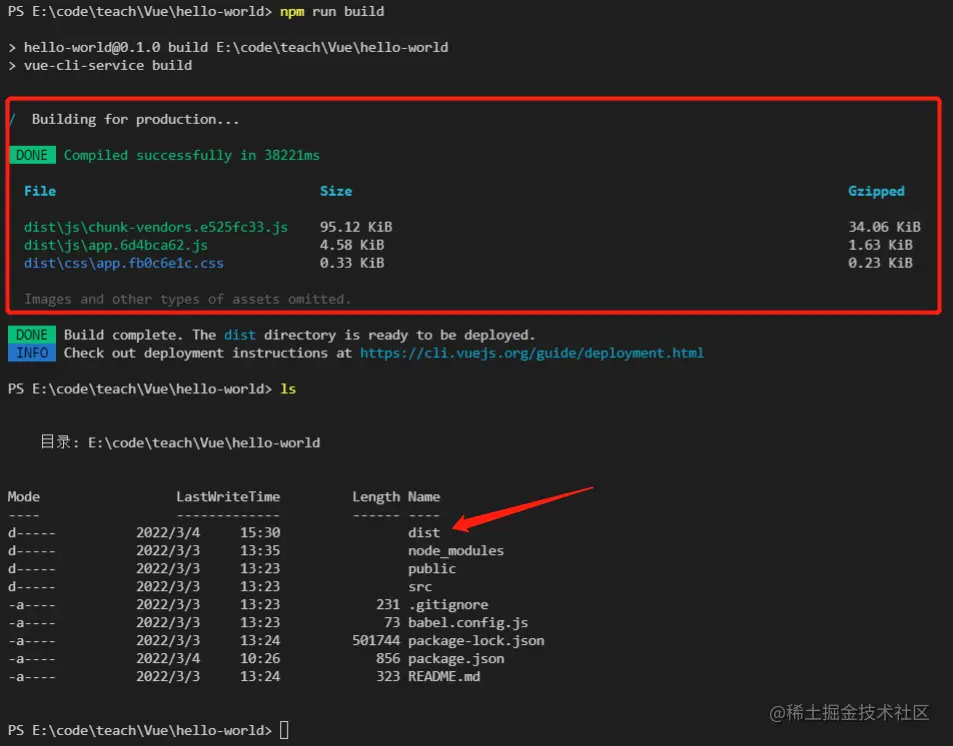Select the '目录: E:\code\teach\Vue\hello-world' line

(180, 443)
